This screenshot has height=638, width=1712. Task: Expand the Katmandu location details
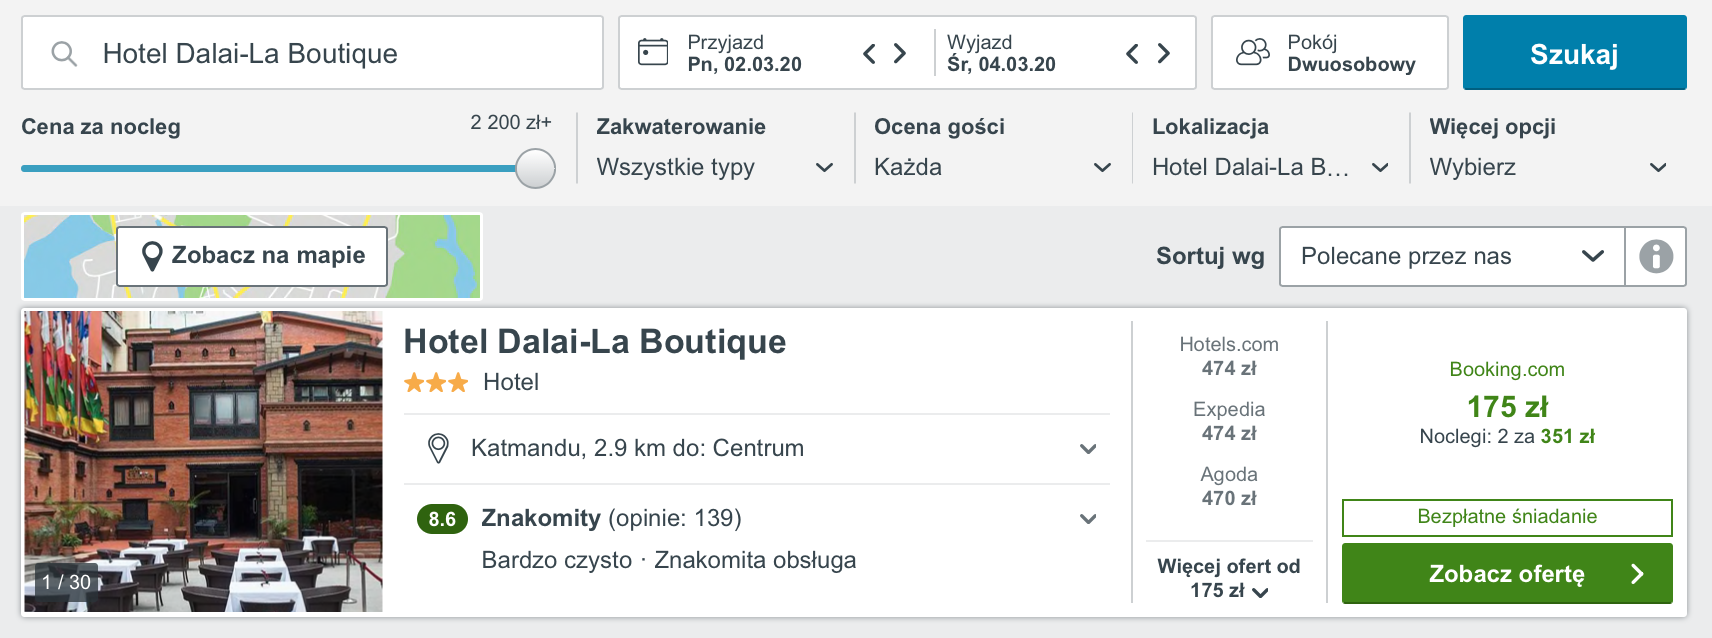[1088, 449]
